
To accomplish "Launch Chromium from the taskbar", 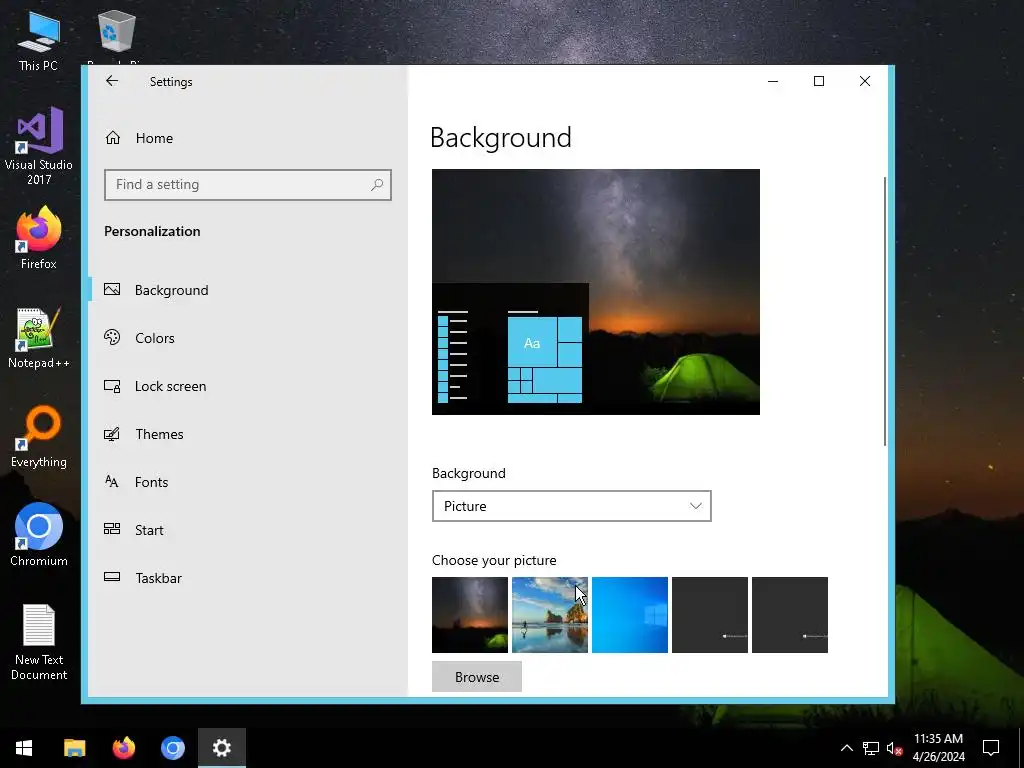I will 173,748.
